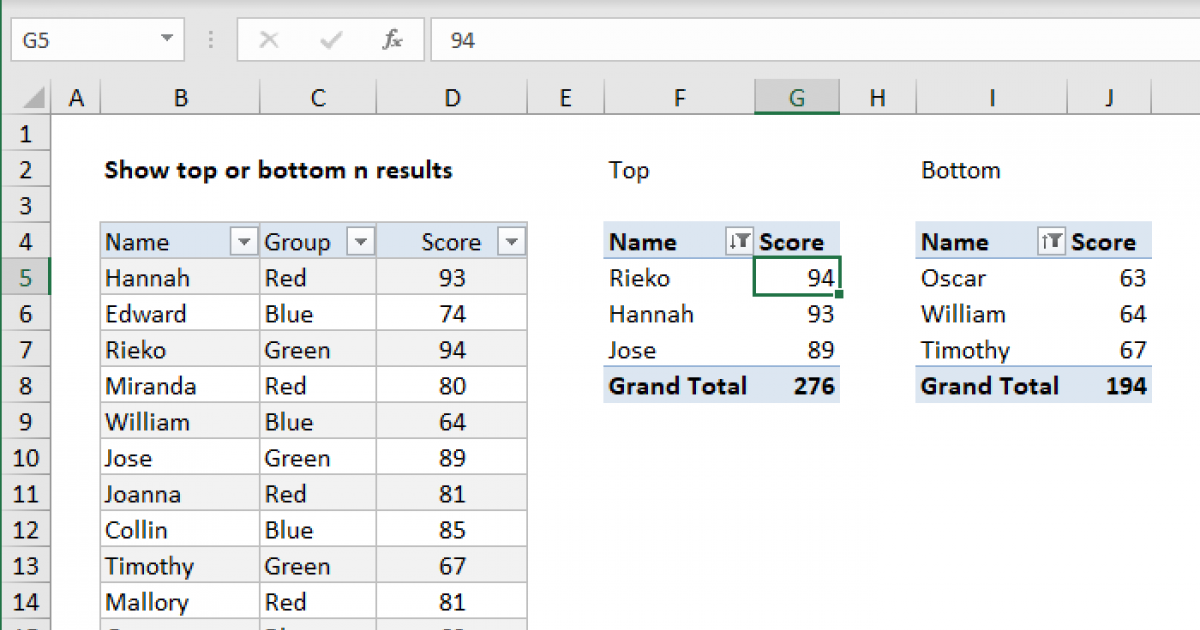Open the Bottom pivot Name sort filter button
The image size is (1200, 630).
[1051, 242]
